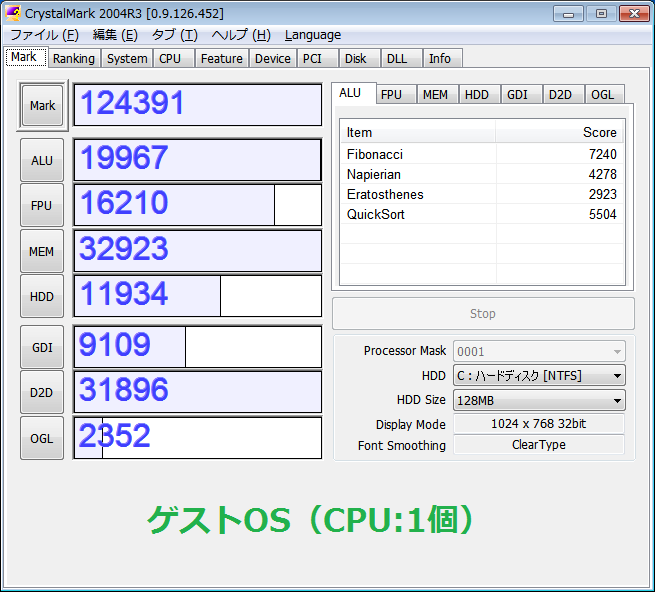The image size is (655, 592).
Task: Click the OGL benchmark button
Action: tap(42, 438)
